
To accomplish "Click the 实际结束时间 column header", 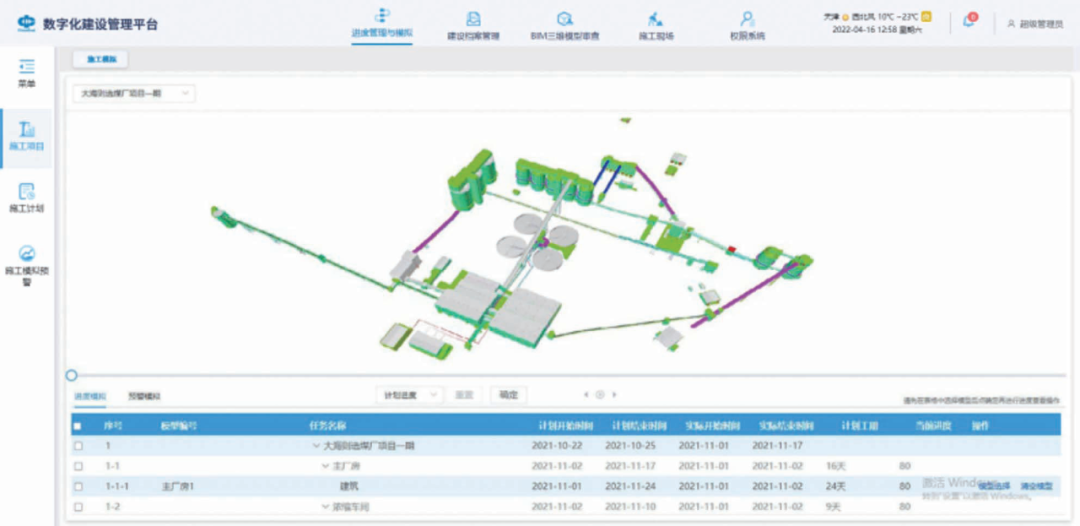I will pos(787,426).
